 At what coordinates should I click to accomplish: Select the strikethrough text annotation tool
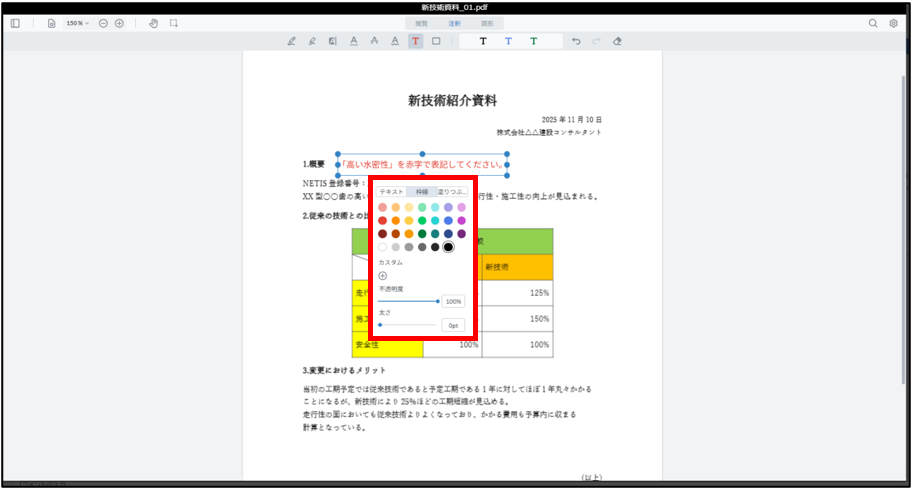click(374, 41)
